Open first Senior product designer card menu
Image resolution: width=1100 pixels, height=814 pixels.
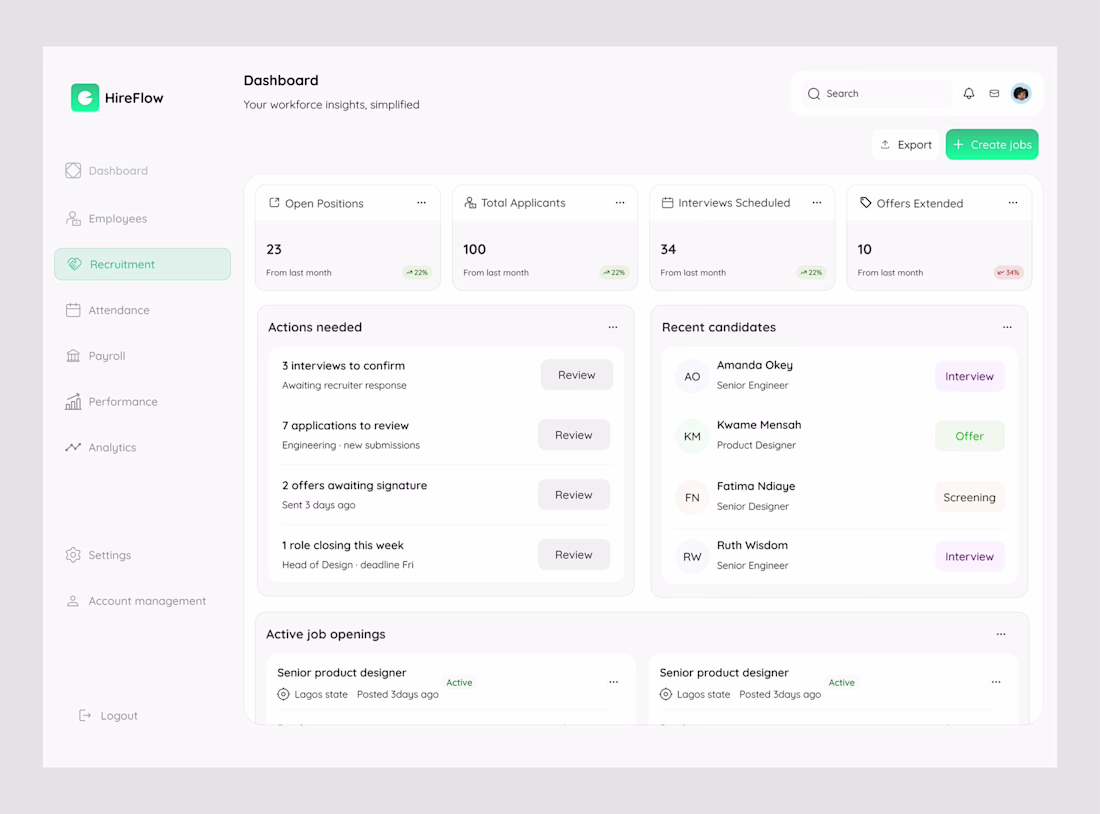tap(614, 682)
